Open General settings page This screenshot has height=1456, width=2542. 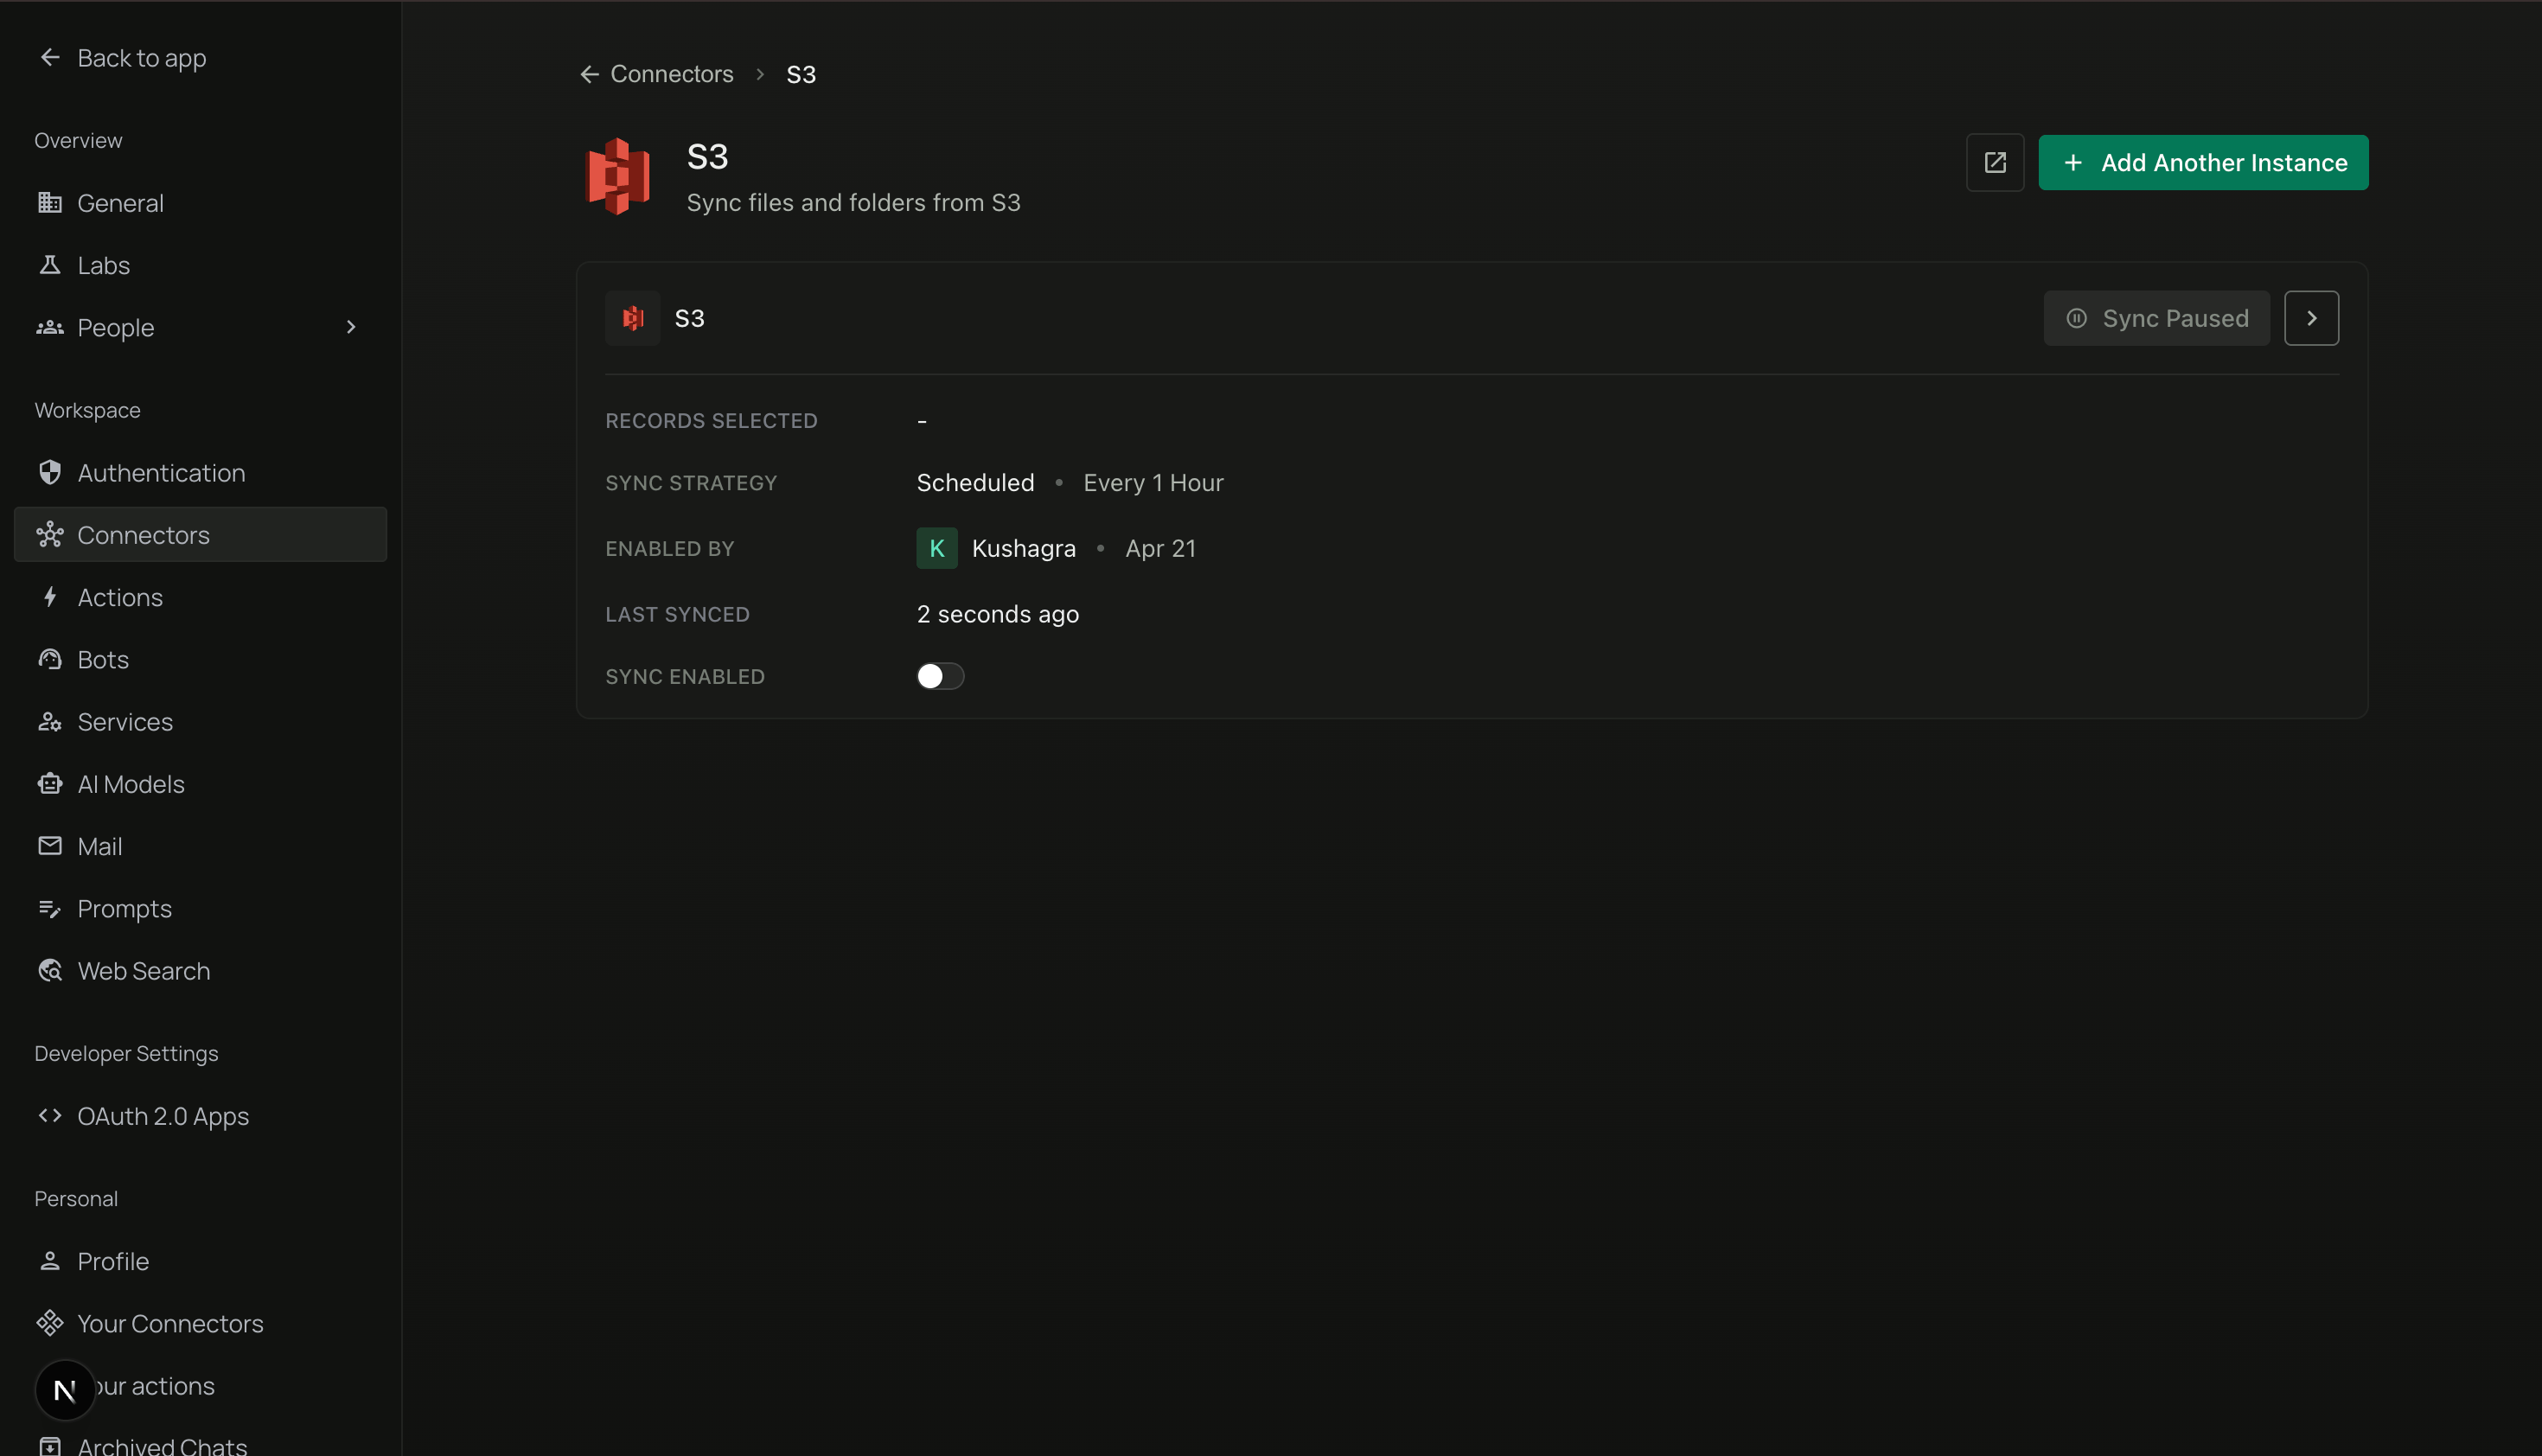(200, 203)
